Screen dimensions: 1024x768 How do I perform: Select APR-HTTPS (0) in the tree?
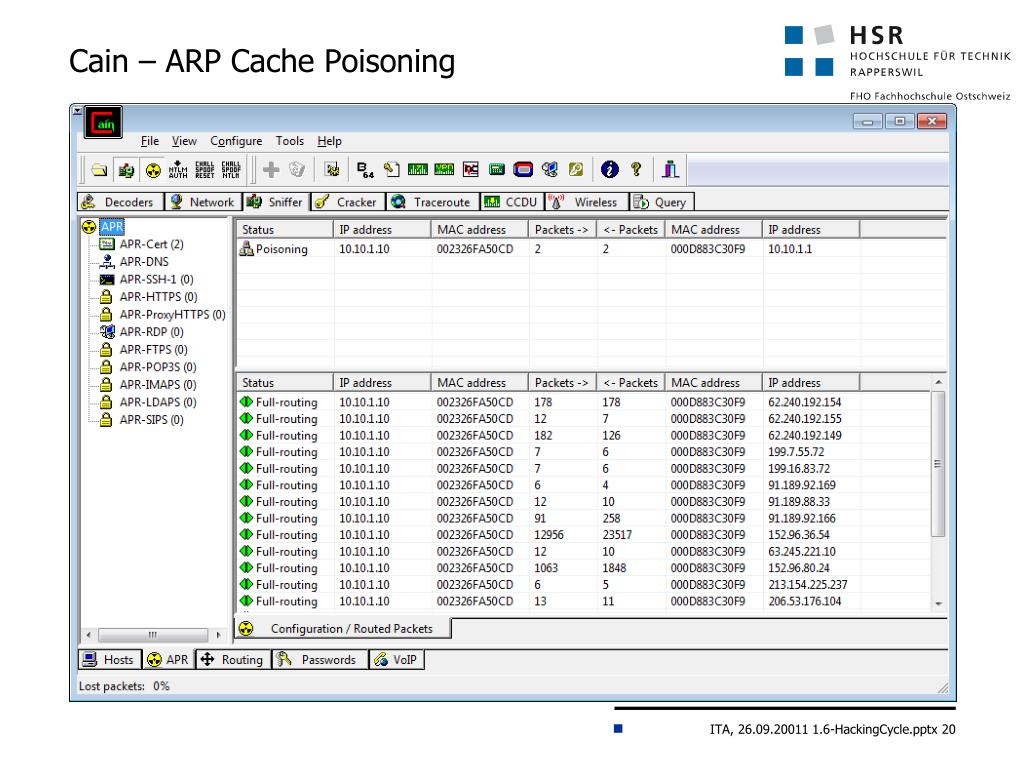click(x=159, y=297)
